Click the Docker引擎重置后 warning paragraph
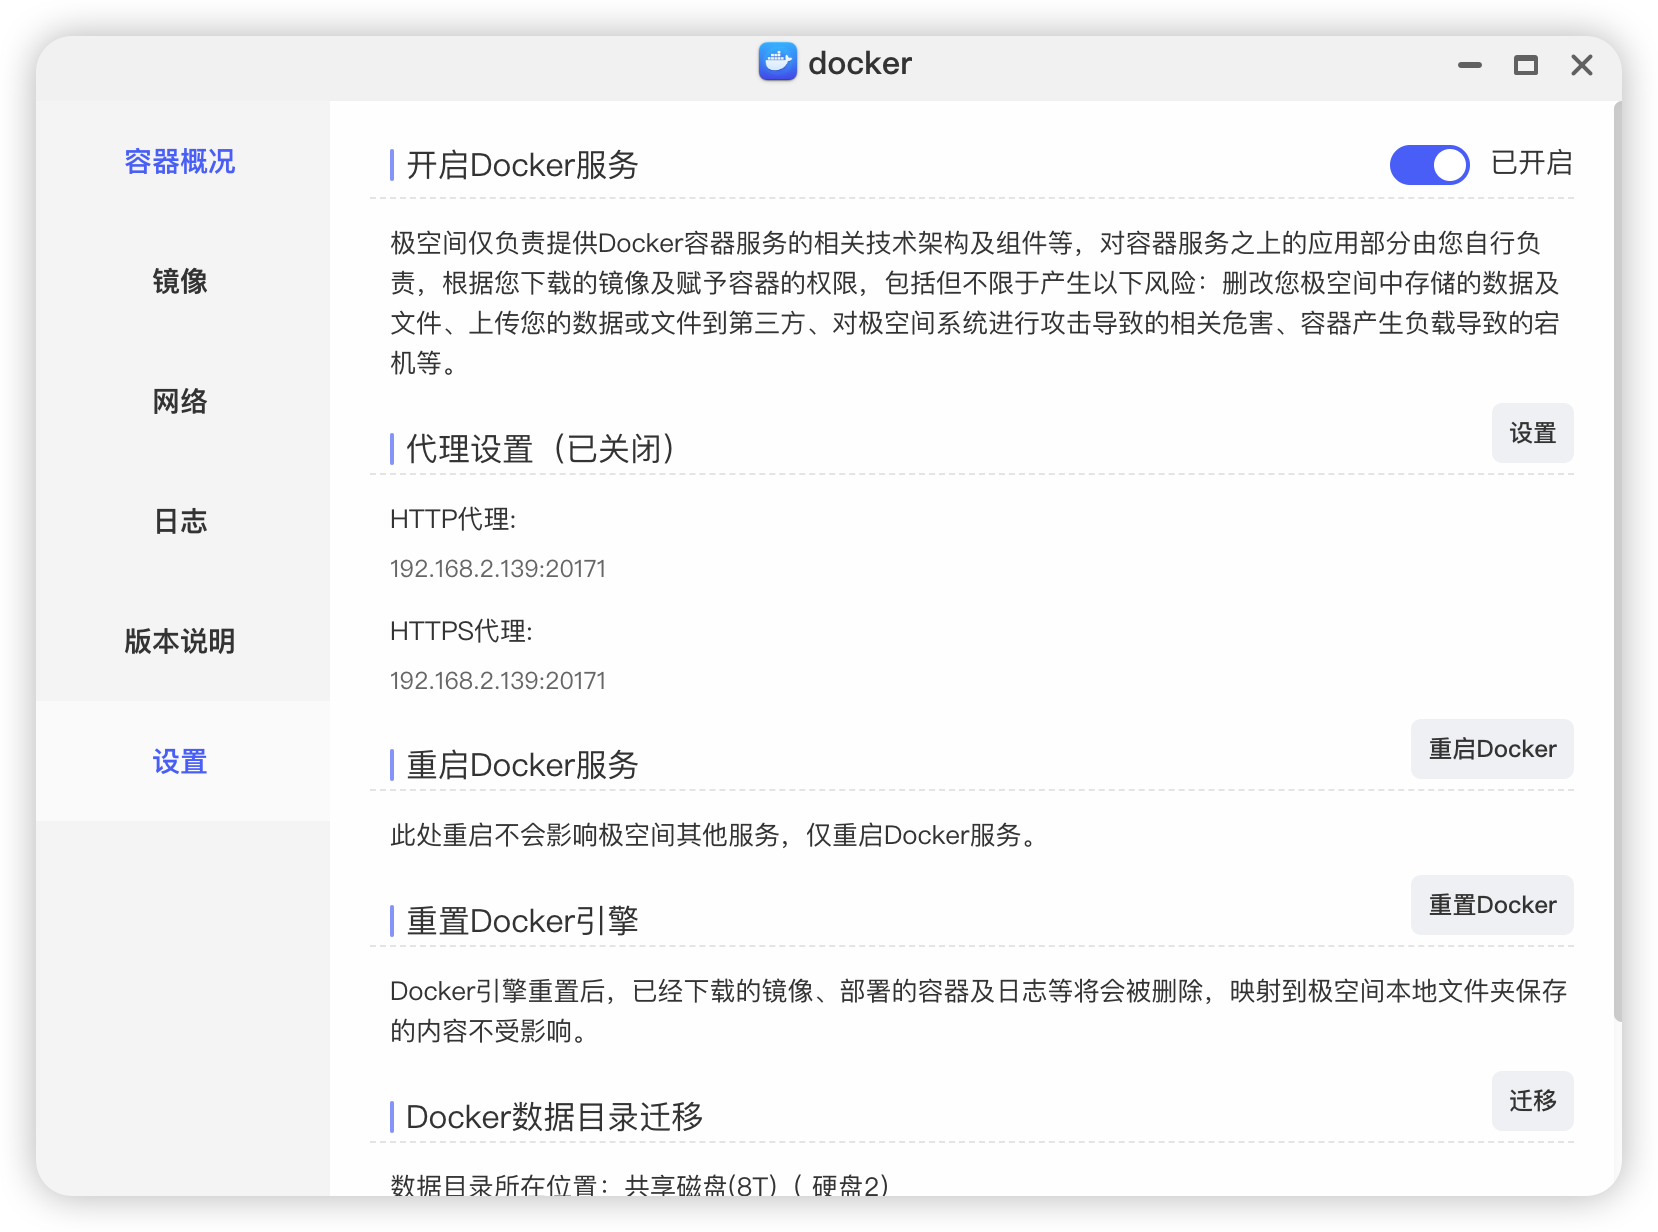 (978, 1011)
